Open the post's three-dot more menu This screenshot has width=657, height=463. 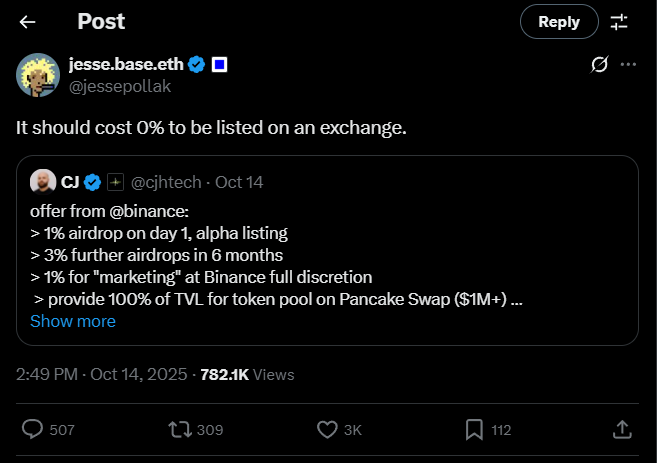coord(628,65)
